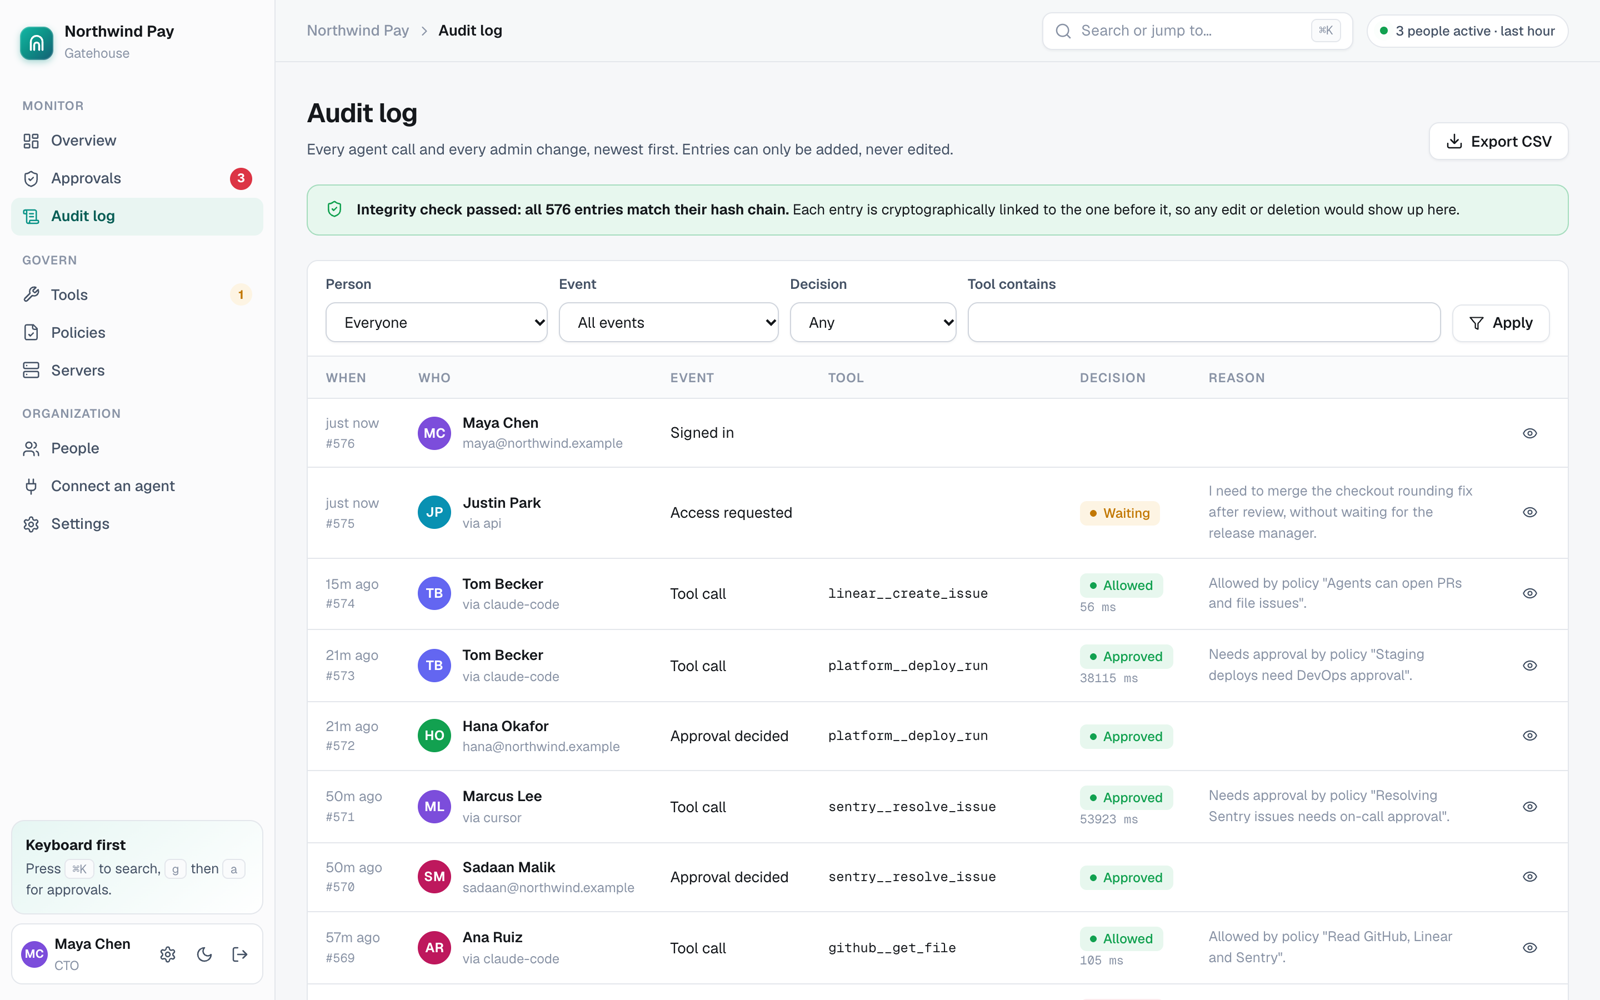View details of entry #573 Tom Becker deploy
This screenshot has height=1000, width=1600.
pos(1530,666)
